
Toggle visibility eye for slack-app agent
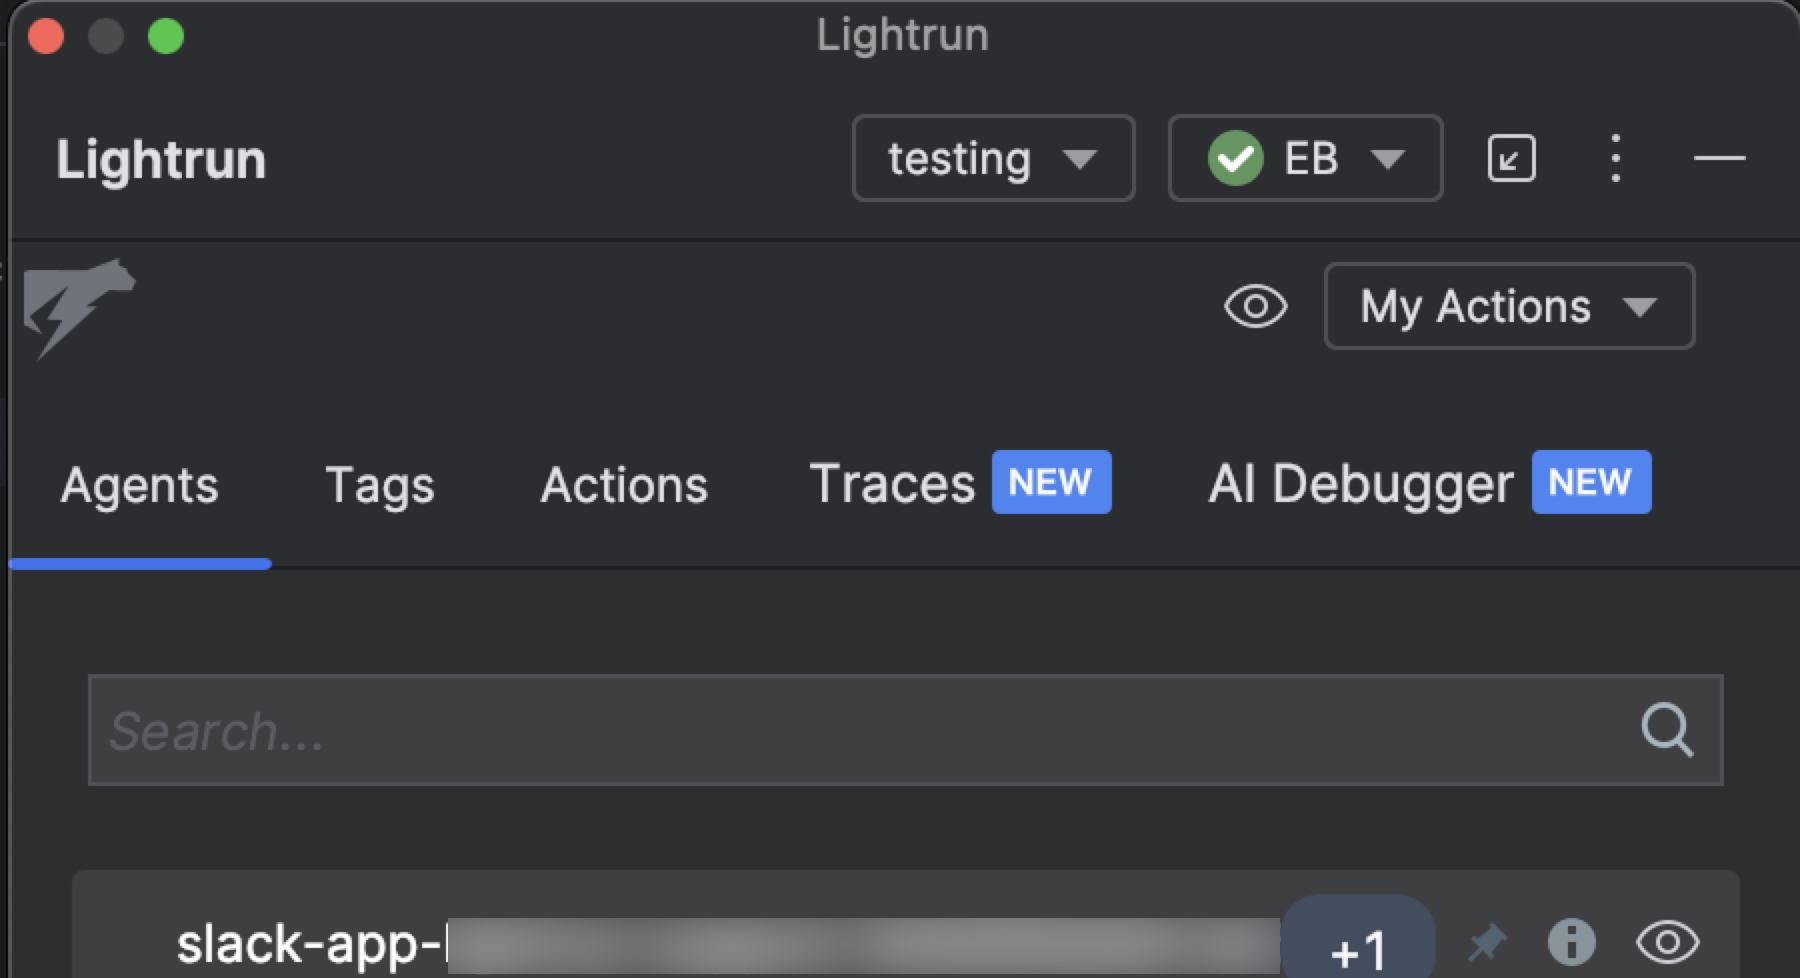pos(1667,942)
